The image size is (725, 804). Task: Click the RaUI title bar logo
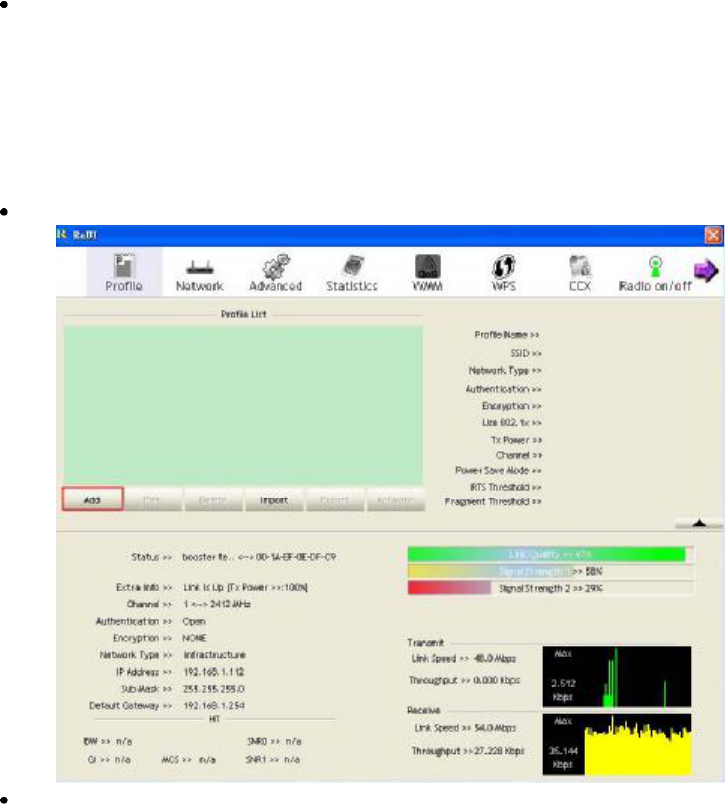tap(62, 234)
